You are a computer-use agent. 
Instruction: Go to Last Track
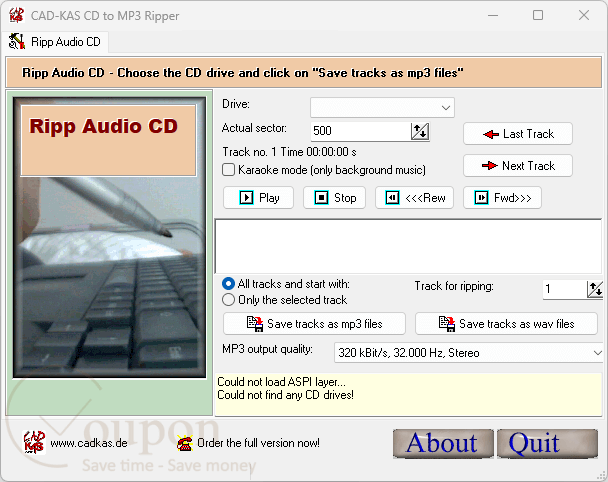[518, 134]
